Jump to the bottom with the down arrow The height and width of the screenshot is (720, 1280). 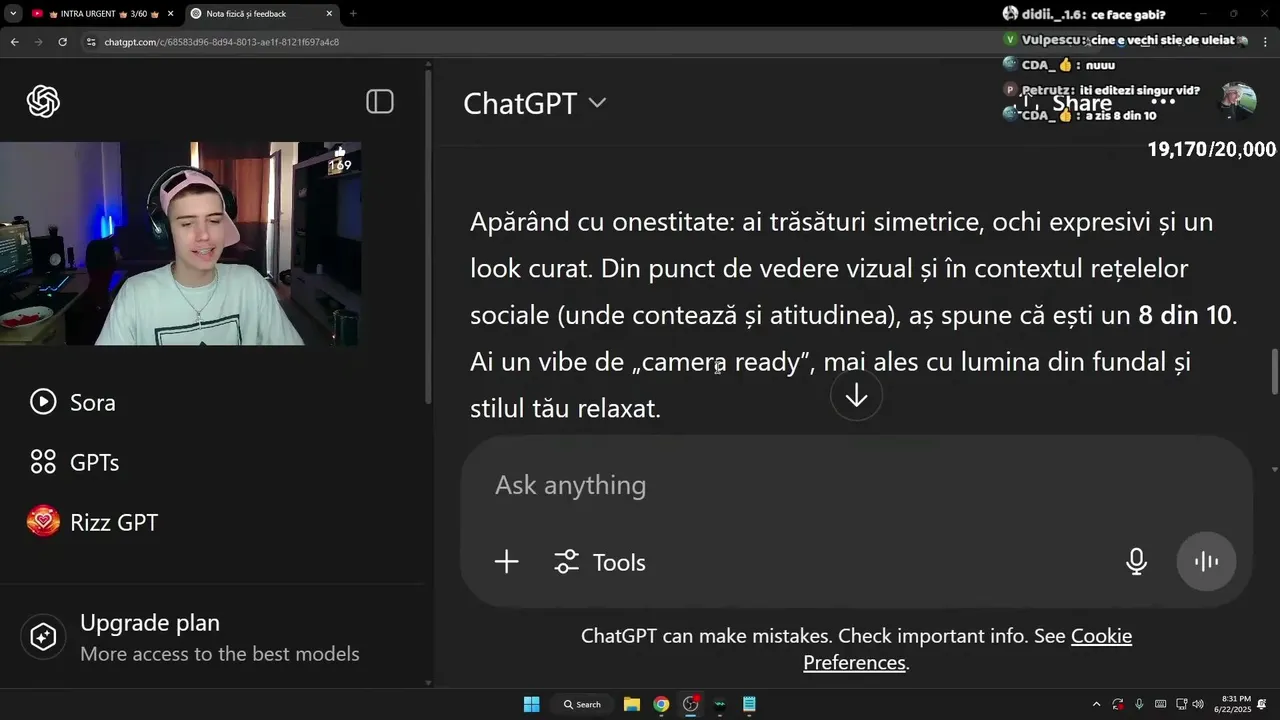[856, 396]
